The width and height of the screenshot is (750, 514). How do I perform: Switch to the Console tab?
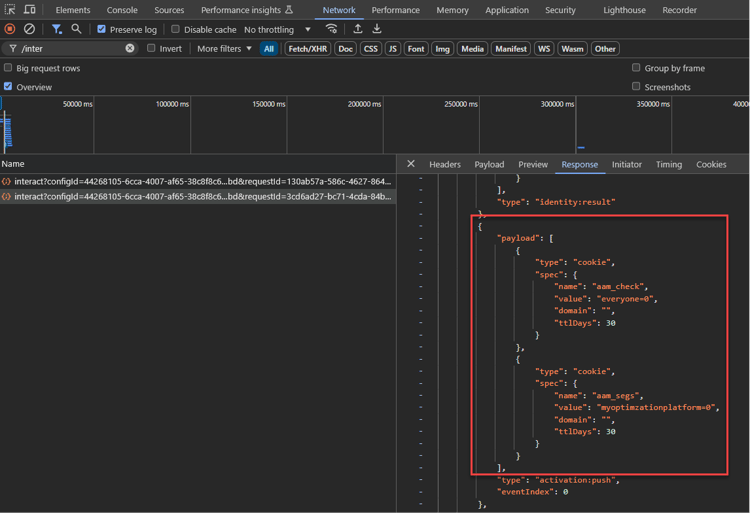pos(122,10)
